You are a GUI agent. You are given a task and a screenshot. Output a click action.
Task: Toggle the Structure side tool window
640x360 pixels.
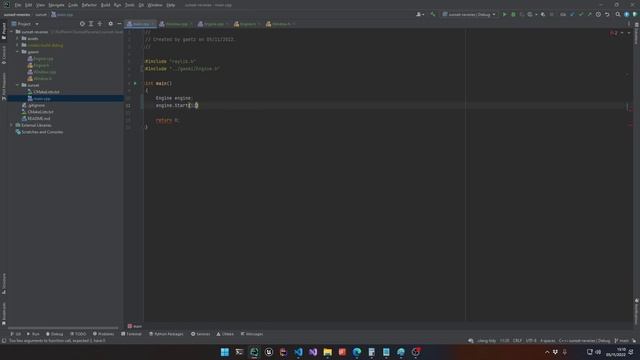pyautogui.click(x=4, y=284)
